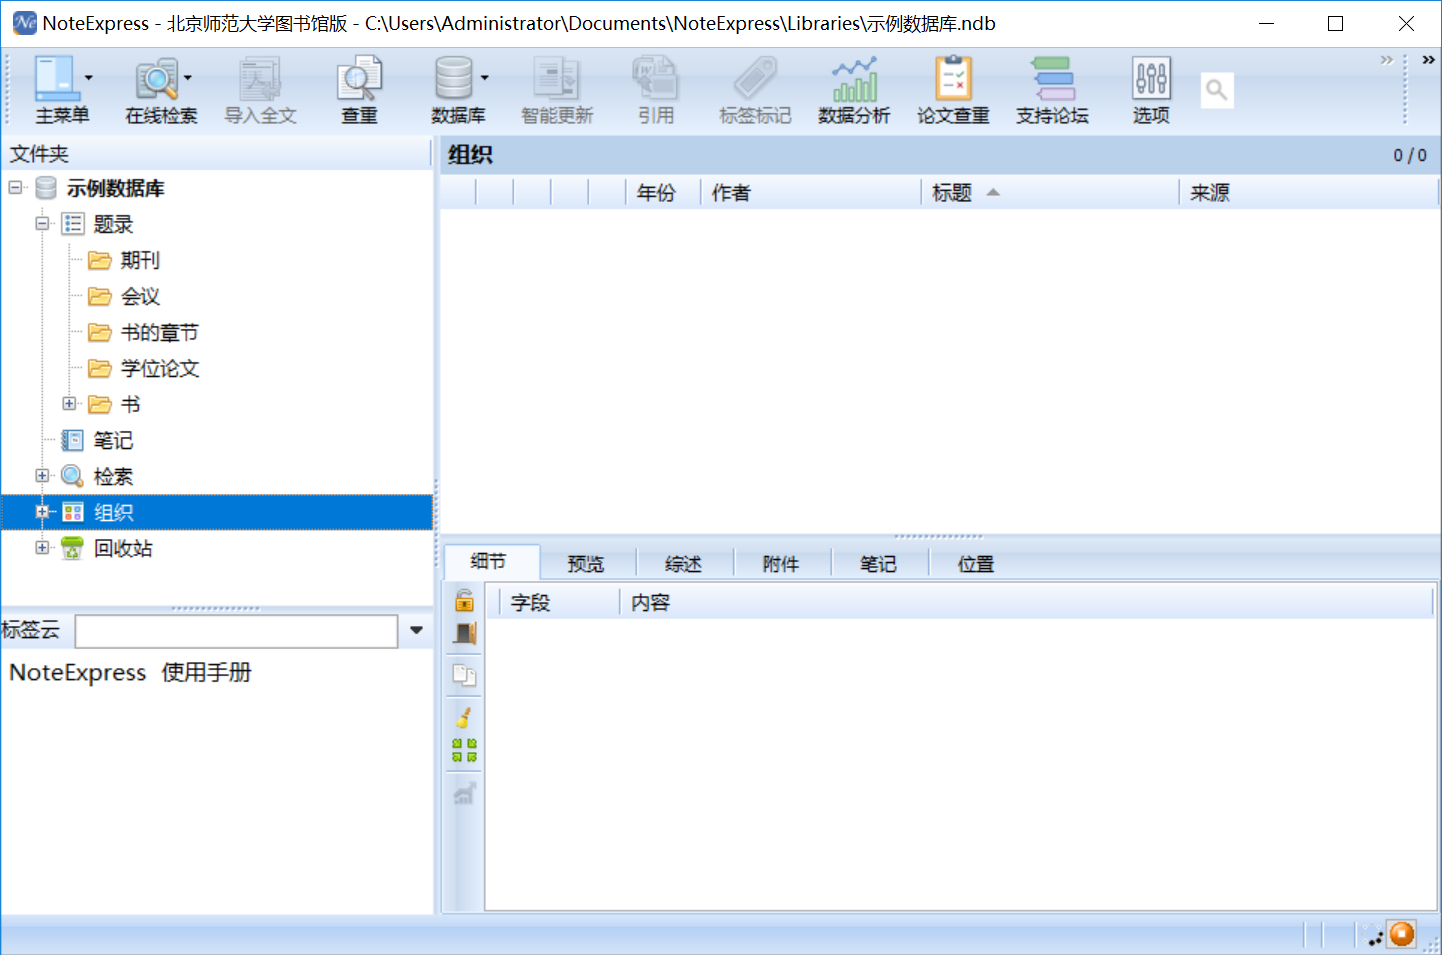Screen dimensions: 1442x955
Task: Switch to the 位置 tab
Action: pyautogui.click(x=976, y=564)
